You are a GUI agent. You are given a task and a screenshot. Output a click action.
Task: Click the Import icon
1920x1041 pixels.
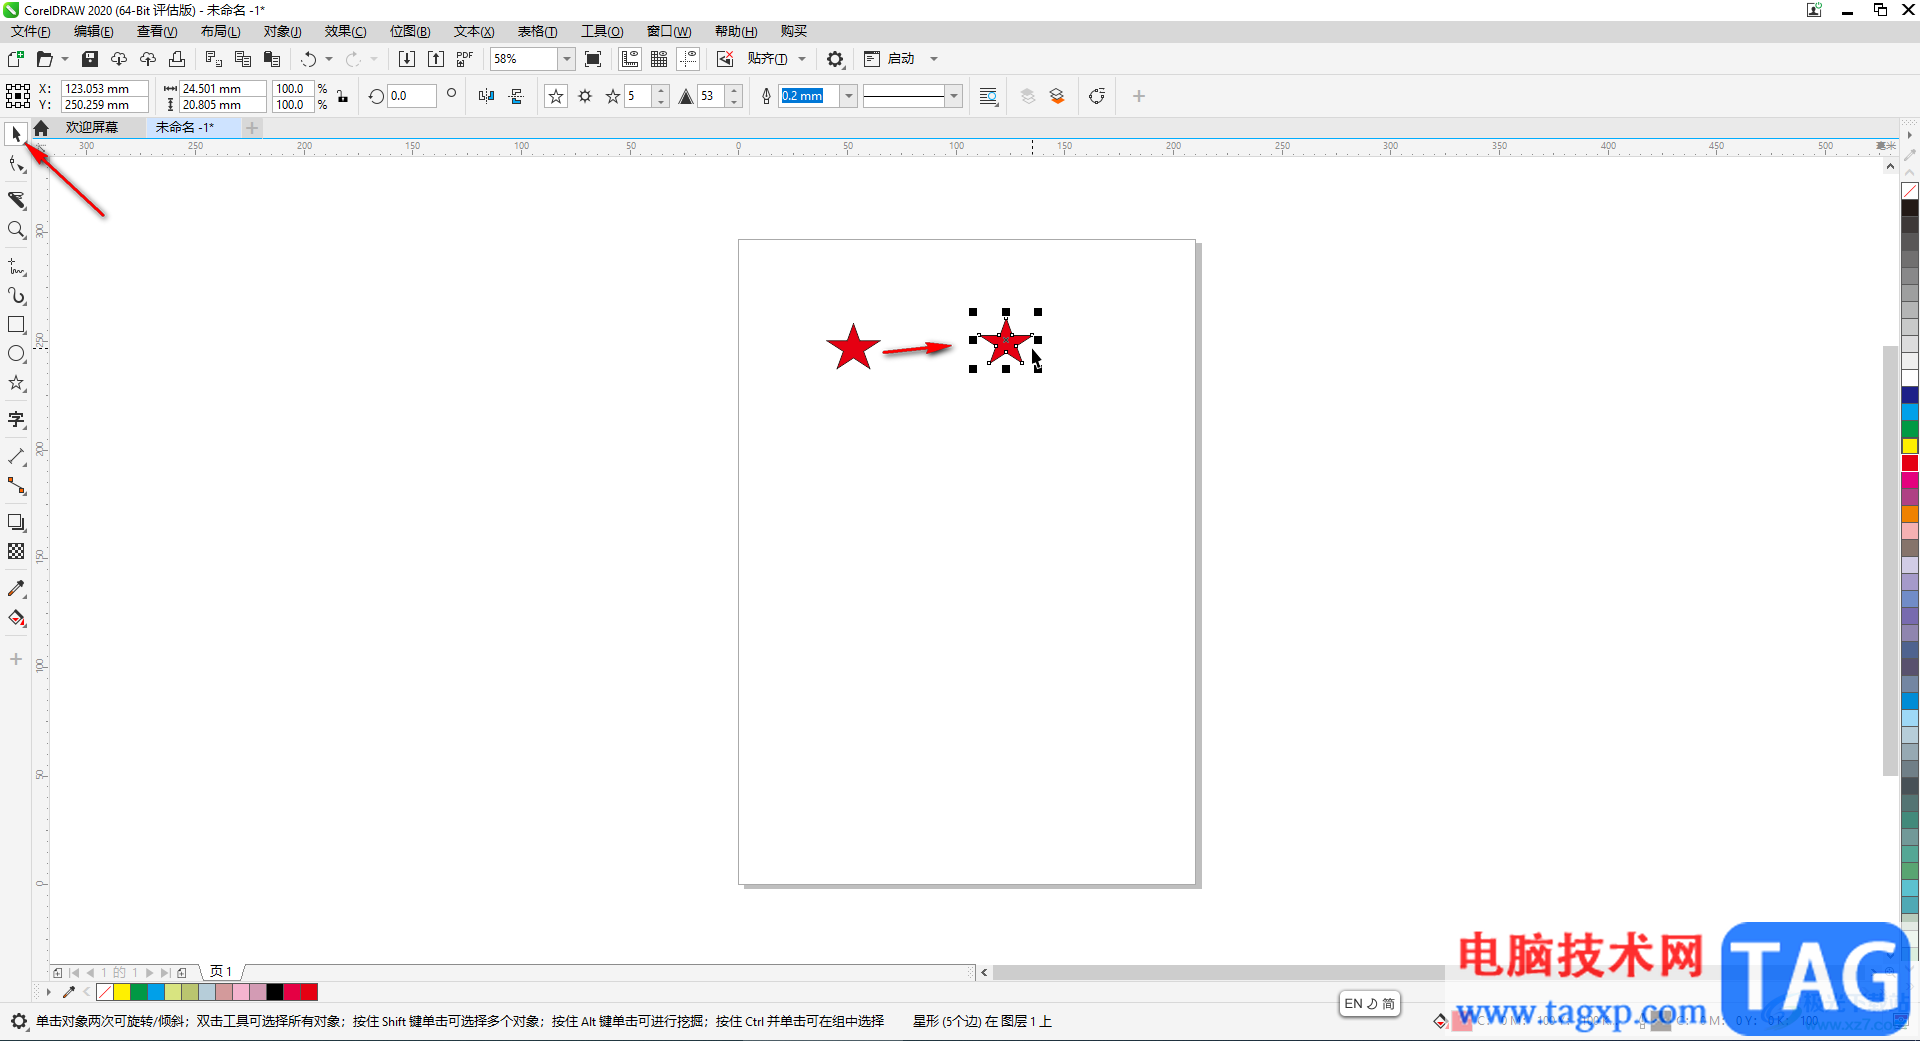[407, 59]
